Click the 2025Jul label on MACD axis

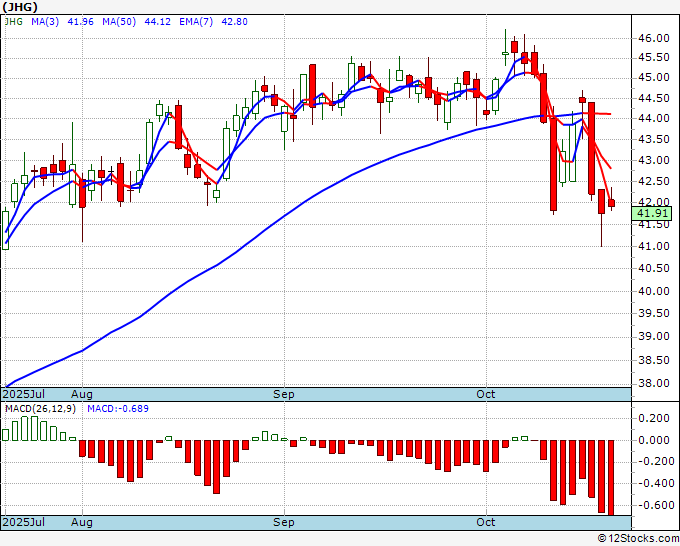click(x=24, y=522)
